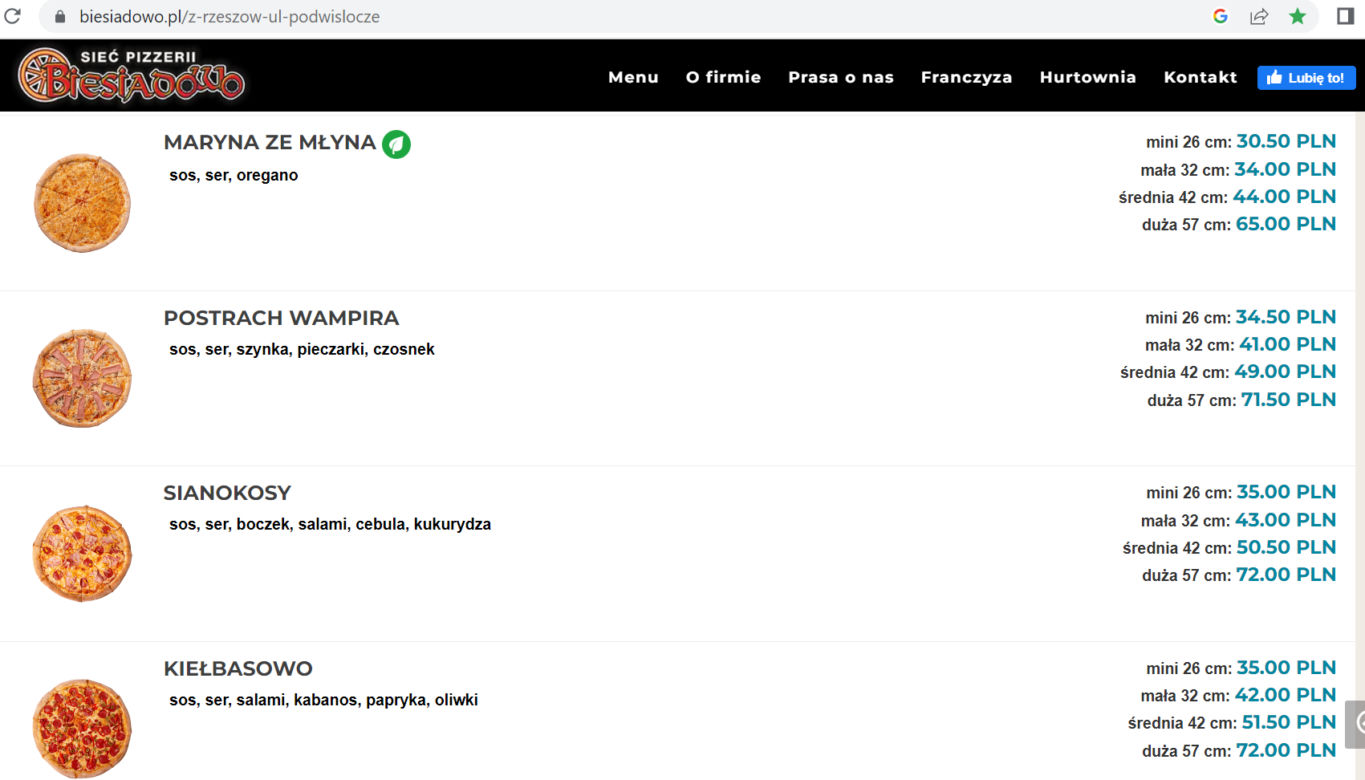Click the padlock site info icon
The width and height of the screenshot is (1365, 780).
pyautogui.click(x=60, y=17)
